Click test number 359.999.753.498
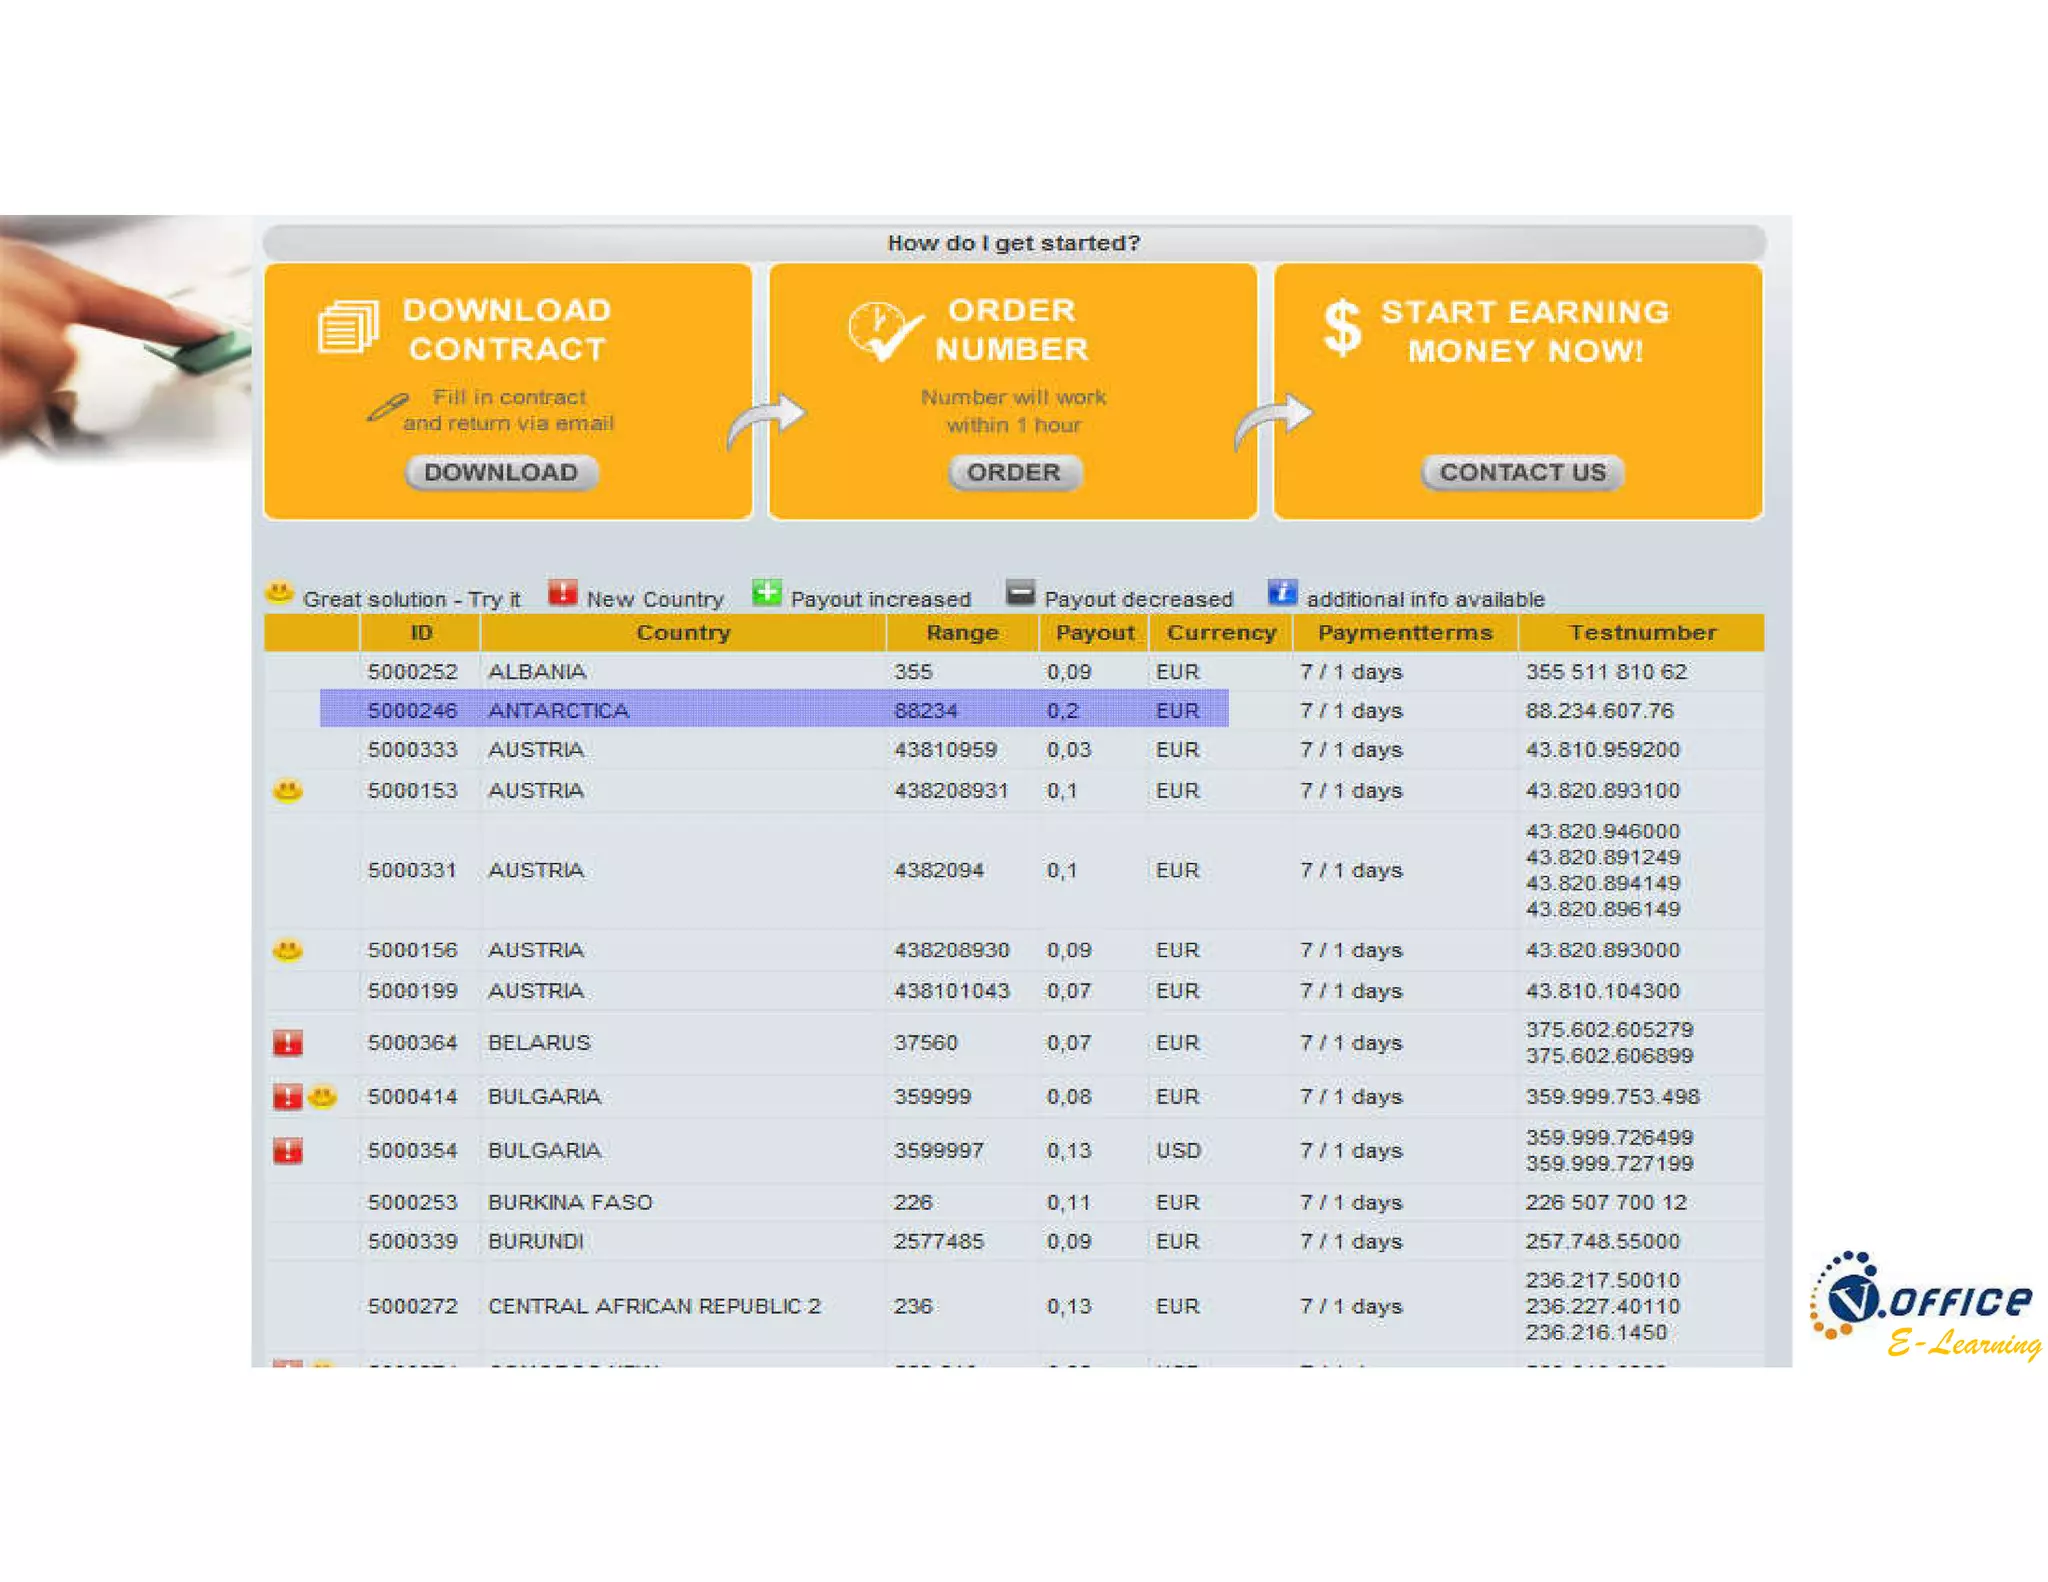The width and height of the screenshot is (2048, 1582). click(x=1612, y=1097)
